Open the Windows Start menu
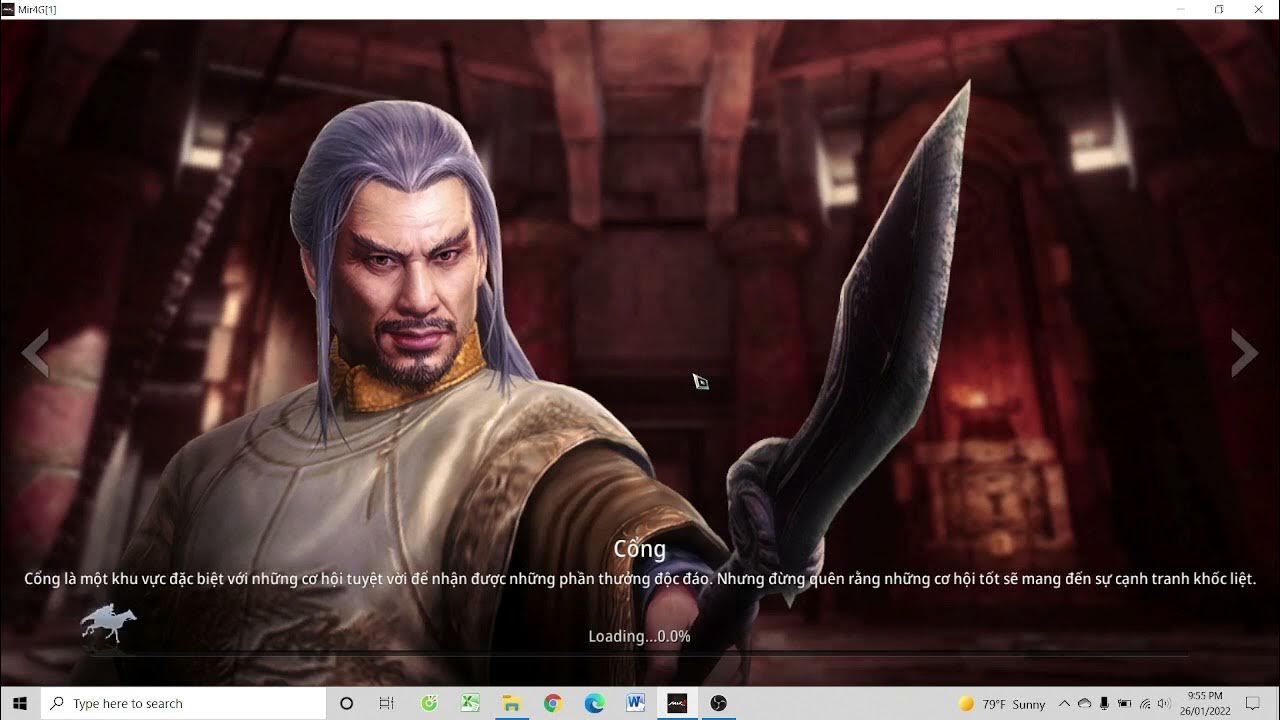 tap(19, 703)
